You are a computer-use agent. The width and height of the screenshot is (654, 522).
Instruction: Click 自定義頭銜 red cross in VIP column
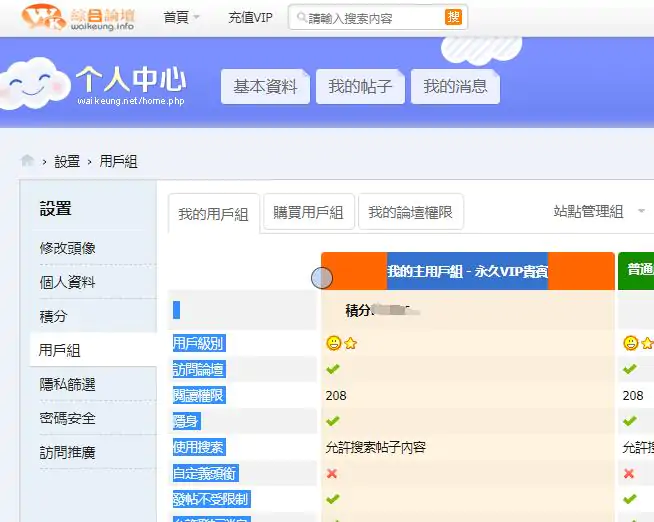pyautogui.click(x=332, y=473)
